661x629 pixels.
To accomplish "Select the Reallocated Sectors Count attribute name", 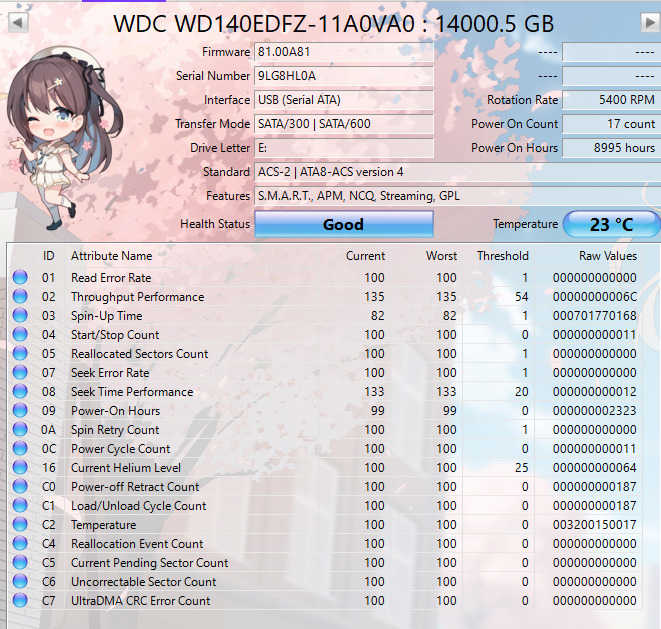I will click(x=140, y=354).
